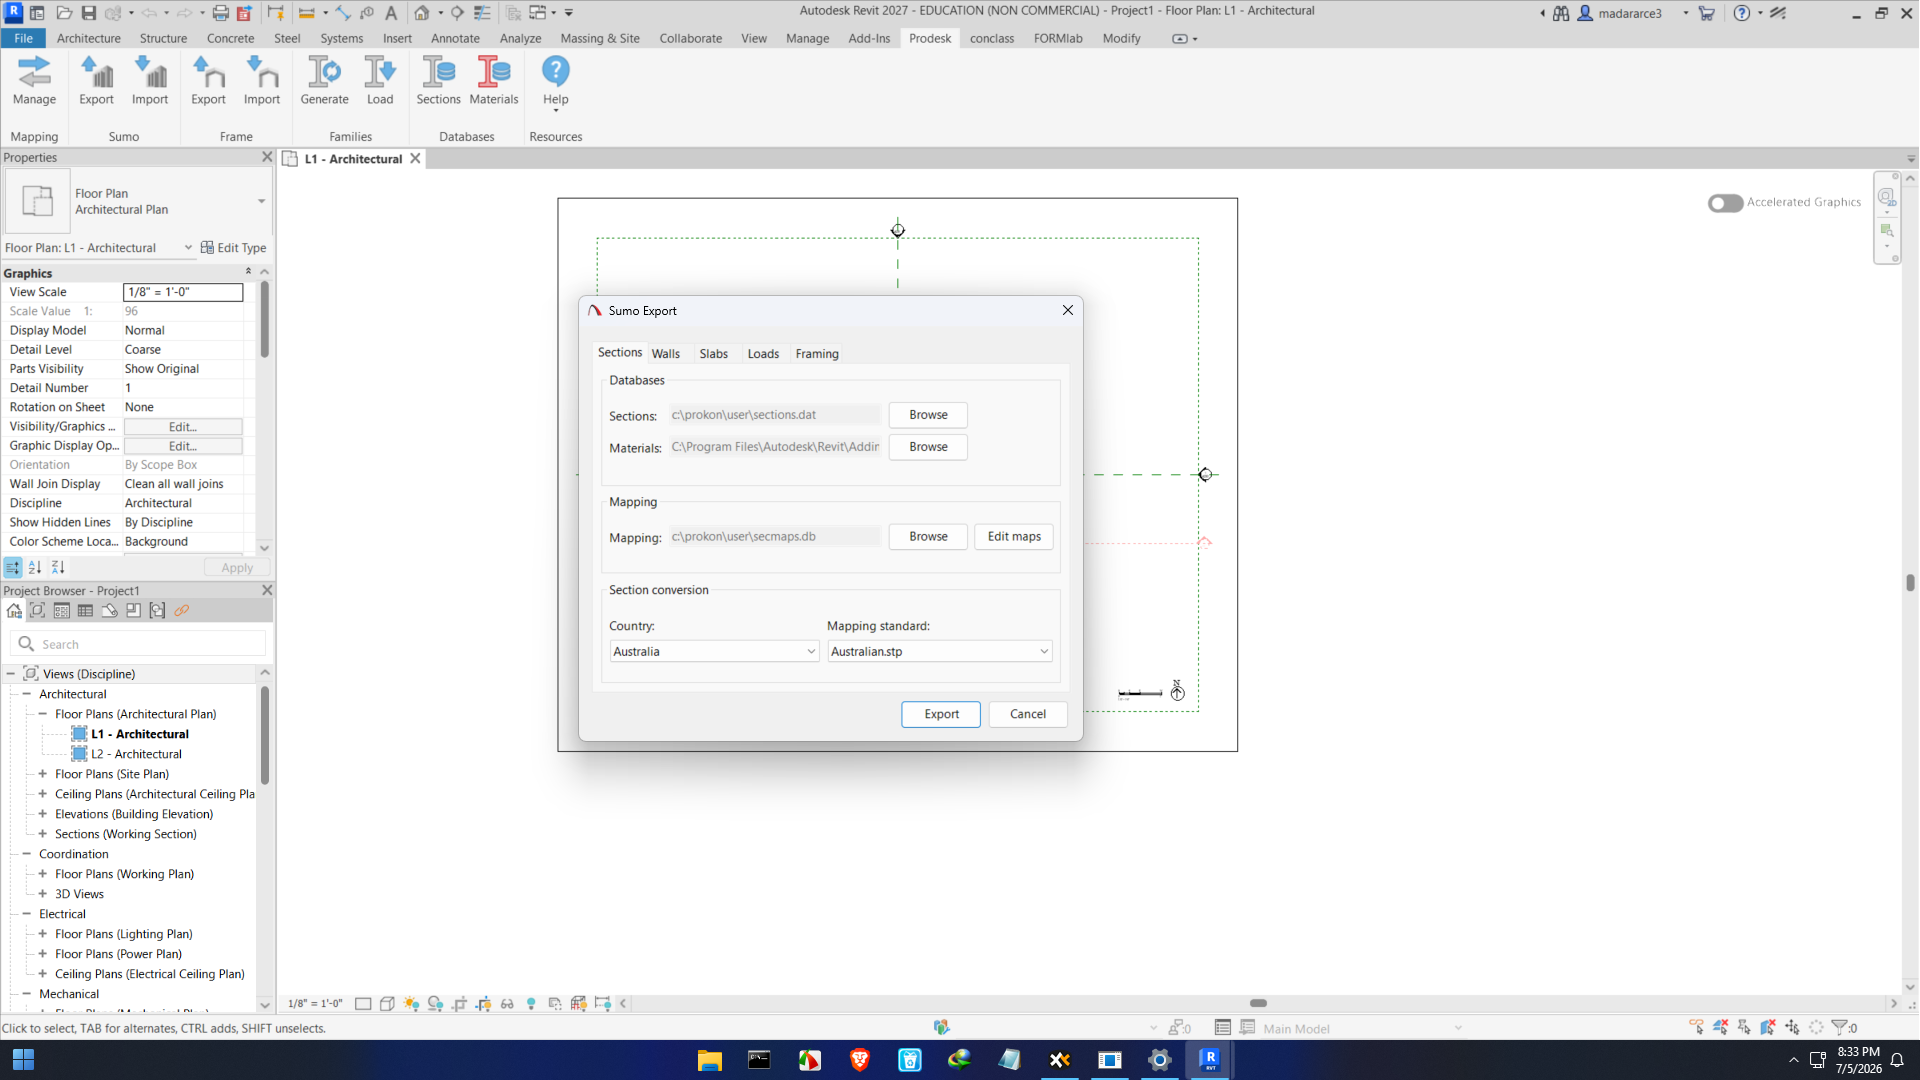Switch to the Walls tab in Sumo Export
1920x1080 pixels.
click(x=666, y=353)
